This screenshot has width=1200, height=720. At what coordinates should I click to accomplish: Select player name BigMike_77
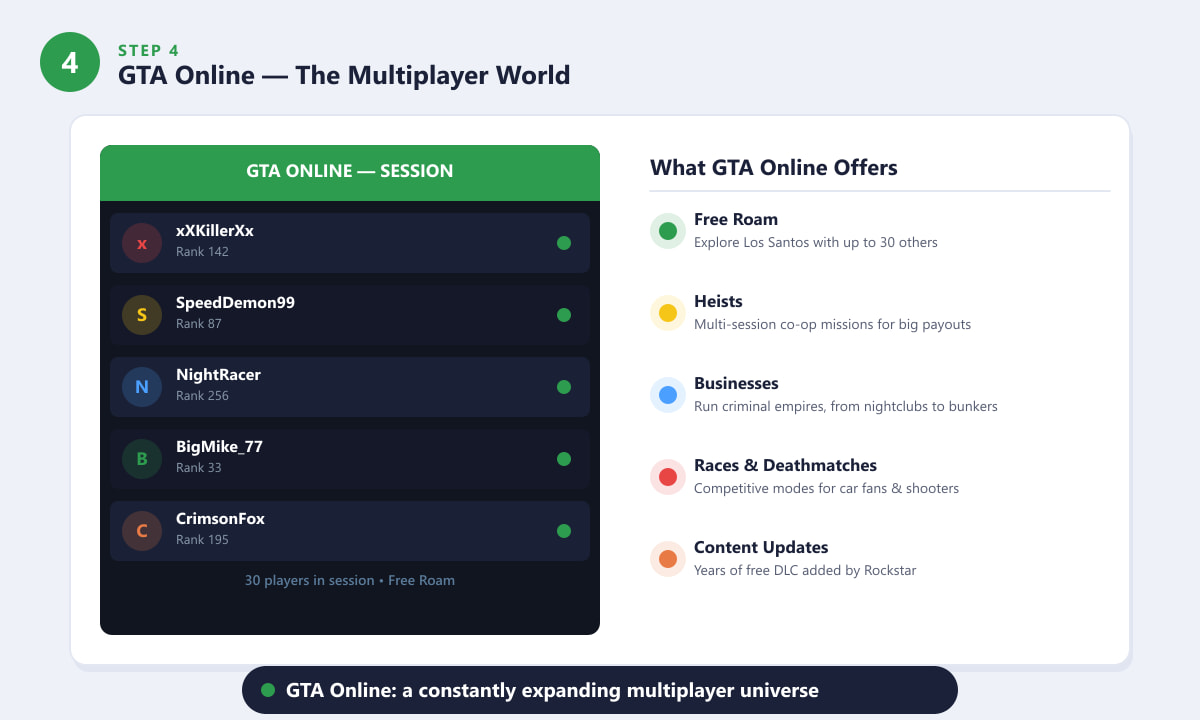point(219,447)
